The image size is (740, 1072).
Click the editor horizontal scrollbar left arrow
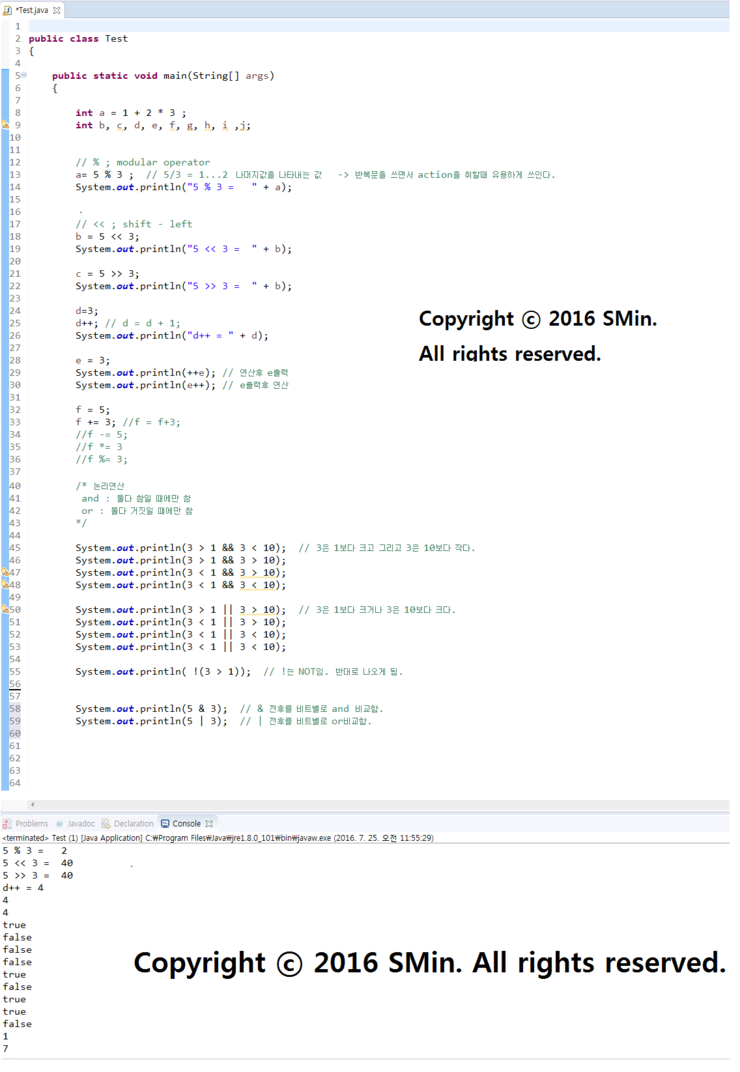pos(32,805)
